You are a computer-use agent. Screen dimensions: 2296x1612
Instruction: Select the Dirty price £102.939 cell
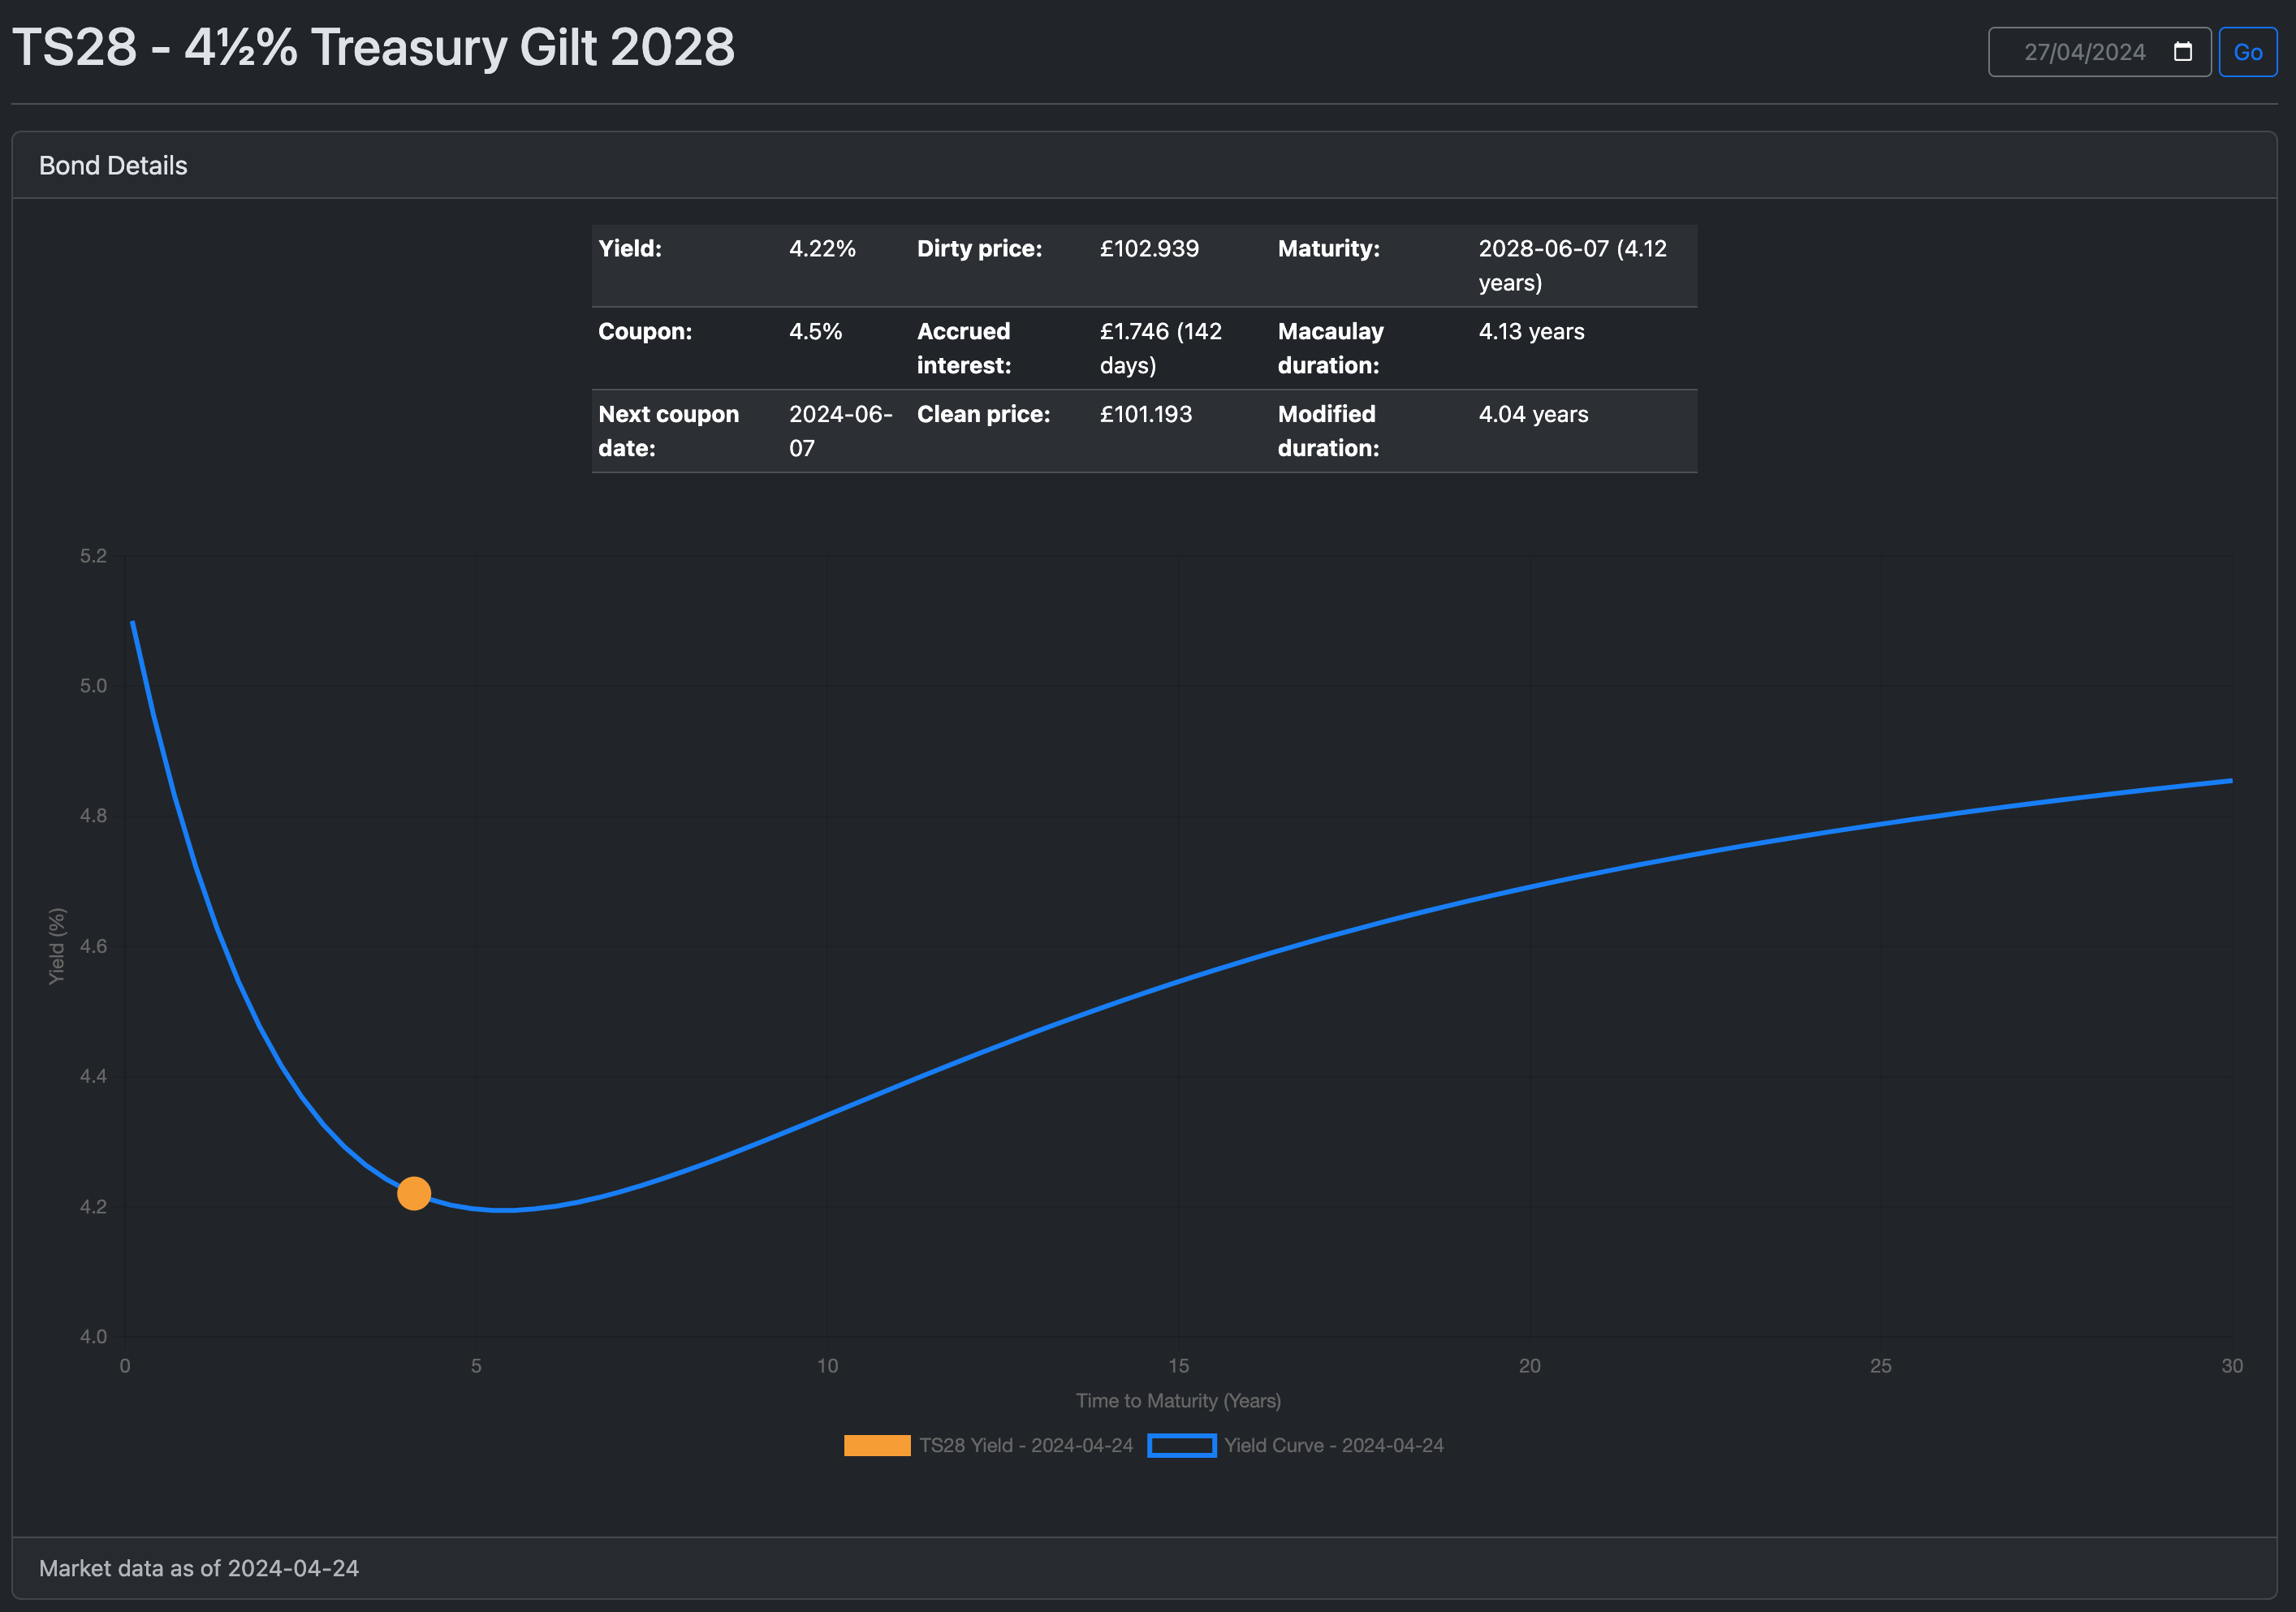(1149, 249)
